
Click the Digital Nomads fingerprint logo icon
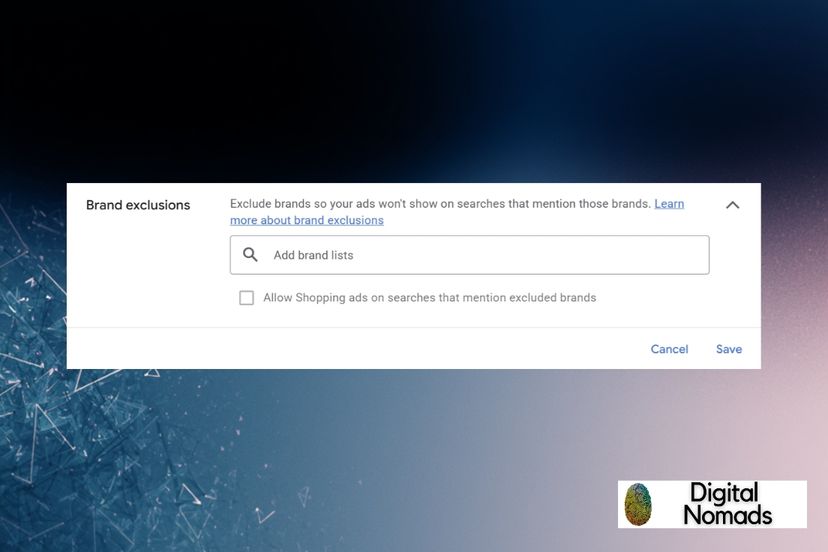click(x=637, y=504)
